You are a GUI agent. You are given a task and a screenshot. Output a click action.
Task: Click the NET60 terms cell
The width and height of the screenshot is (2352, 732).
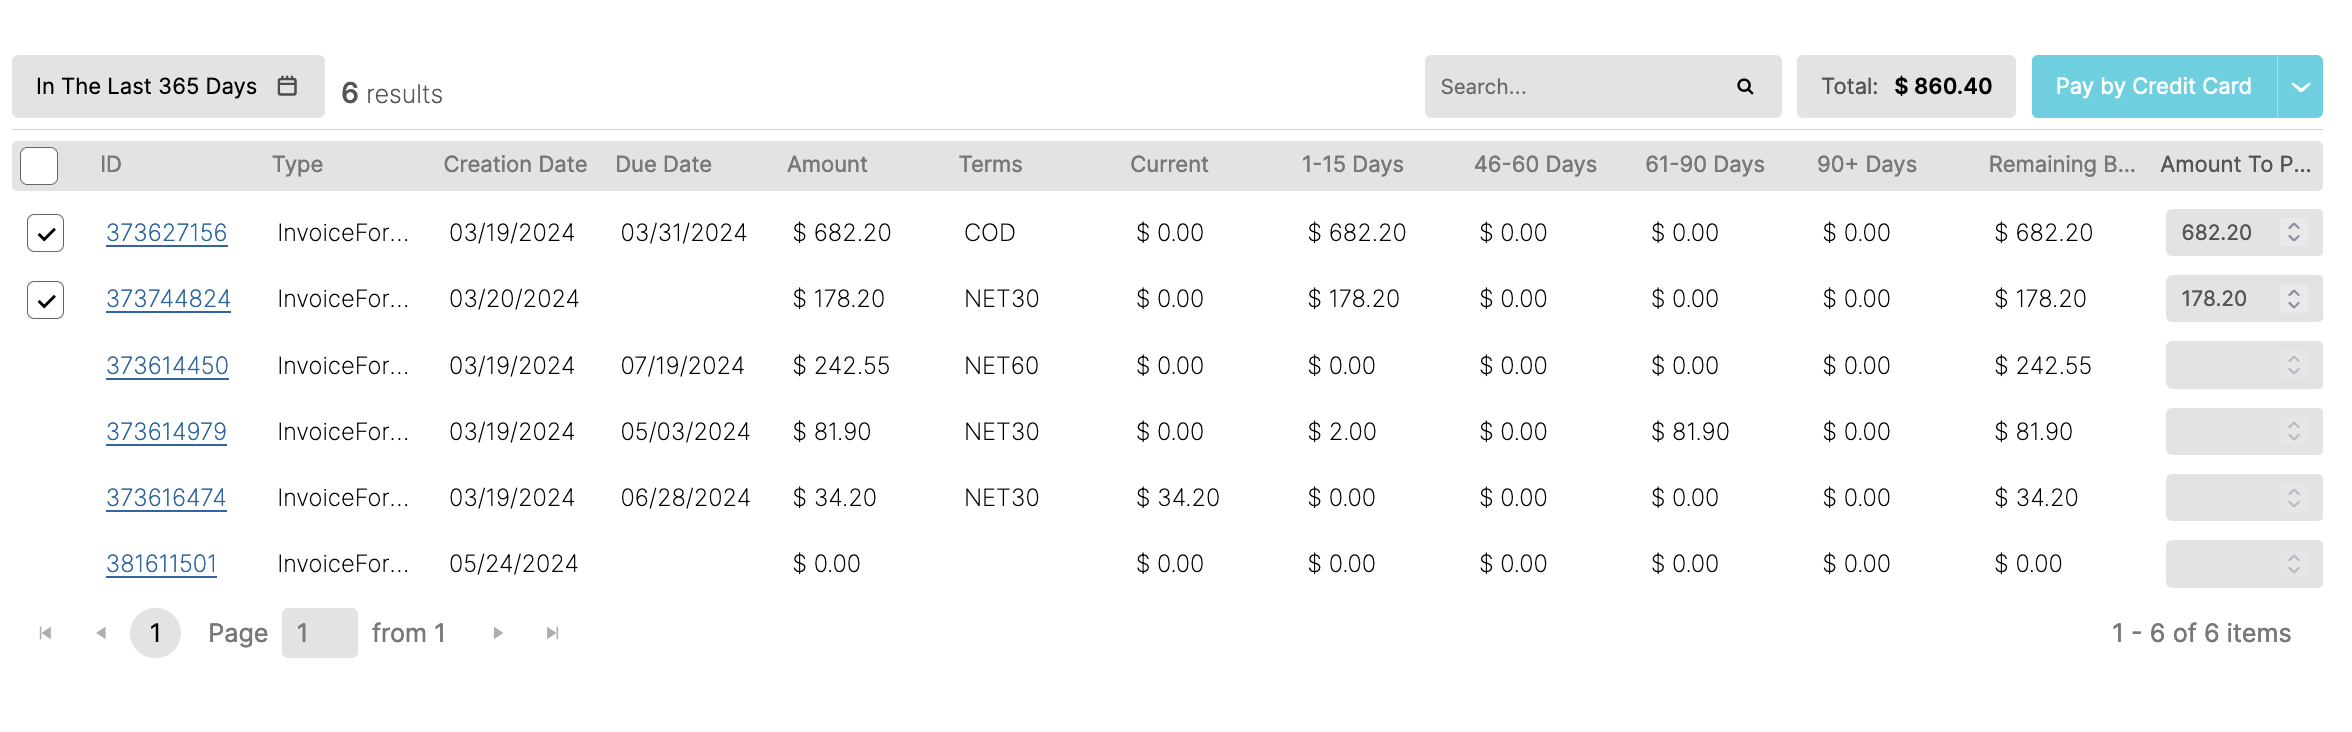[x=1001, y=366]
